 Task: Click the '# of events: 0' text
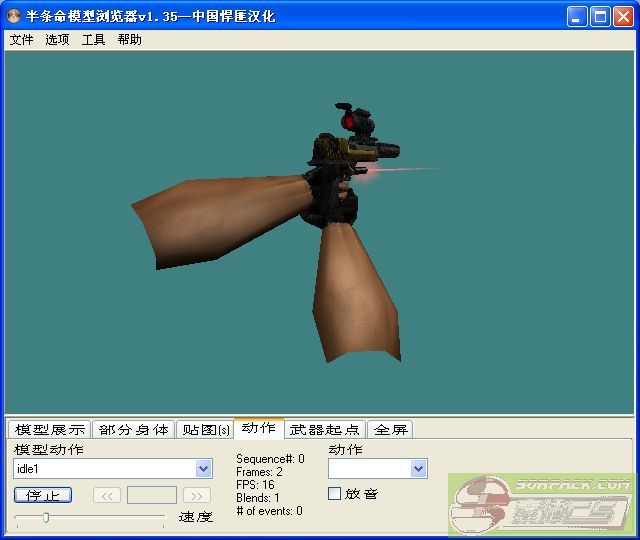[269, 511]
